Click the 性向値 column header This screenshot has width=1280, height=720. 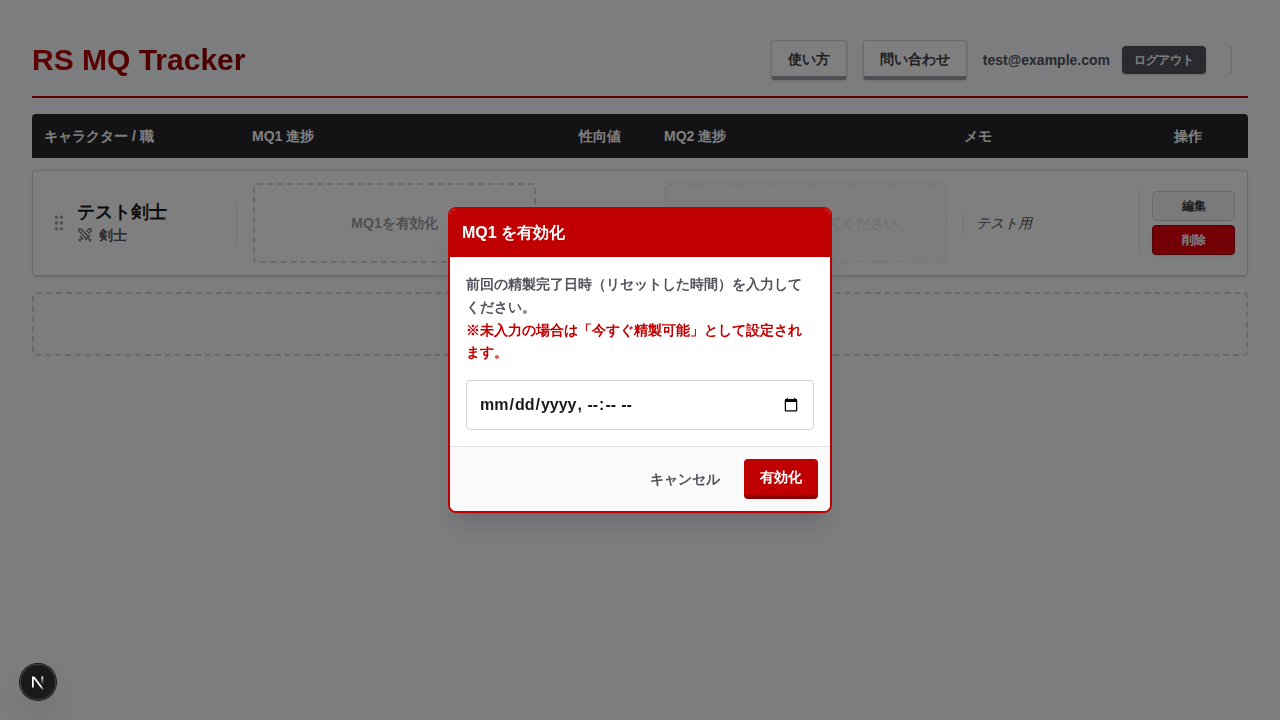(x=600, y=136)
